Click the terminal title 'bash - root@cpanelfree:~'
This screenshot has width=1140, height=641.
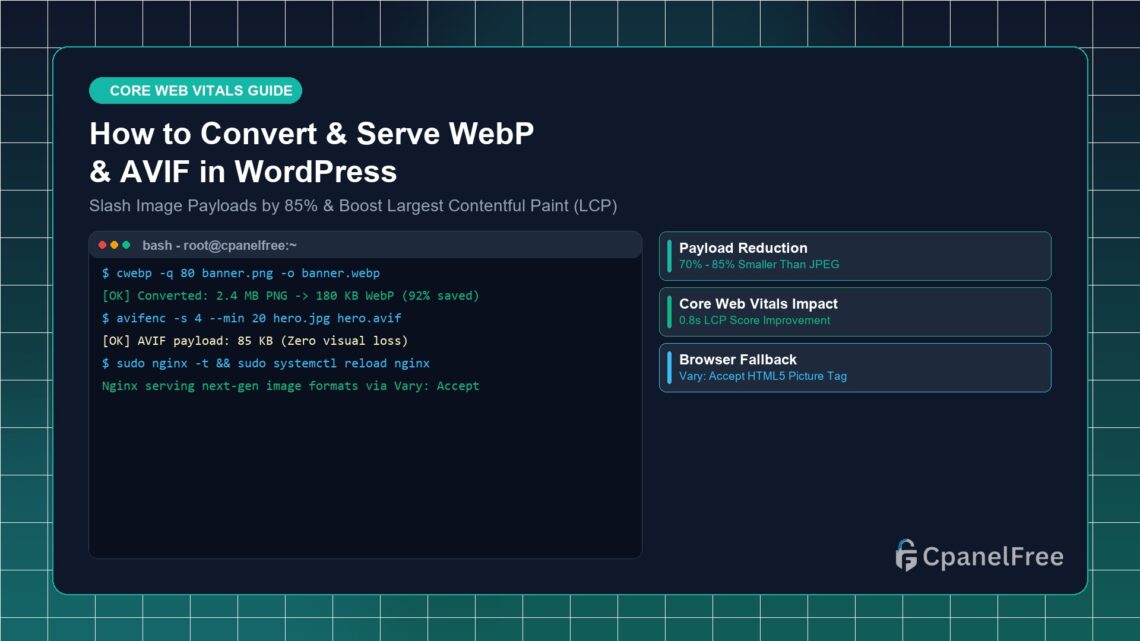click(220, 246)
